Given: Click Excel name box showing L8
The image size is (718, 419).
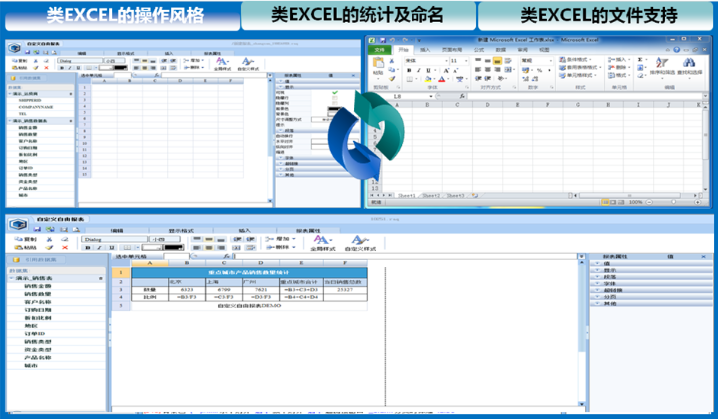Looking at the screenshot, I should (x=409, y=96).
